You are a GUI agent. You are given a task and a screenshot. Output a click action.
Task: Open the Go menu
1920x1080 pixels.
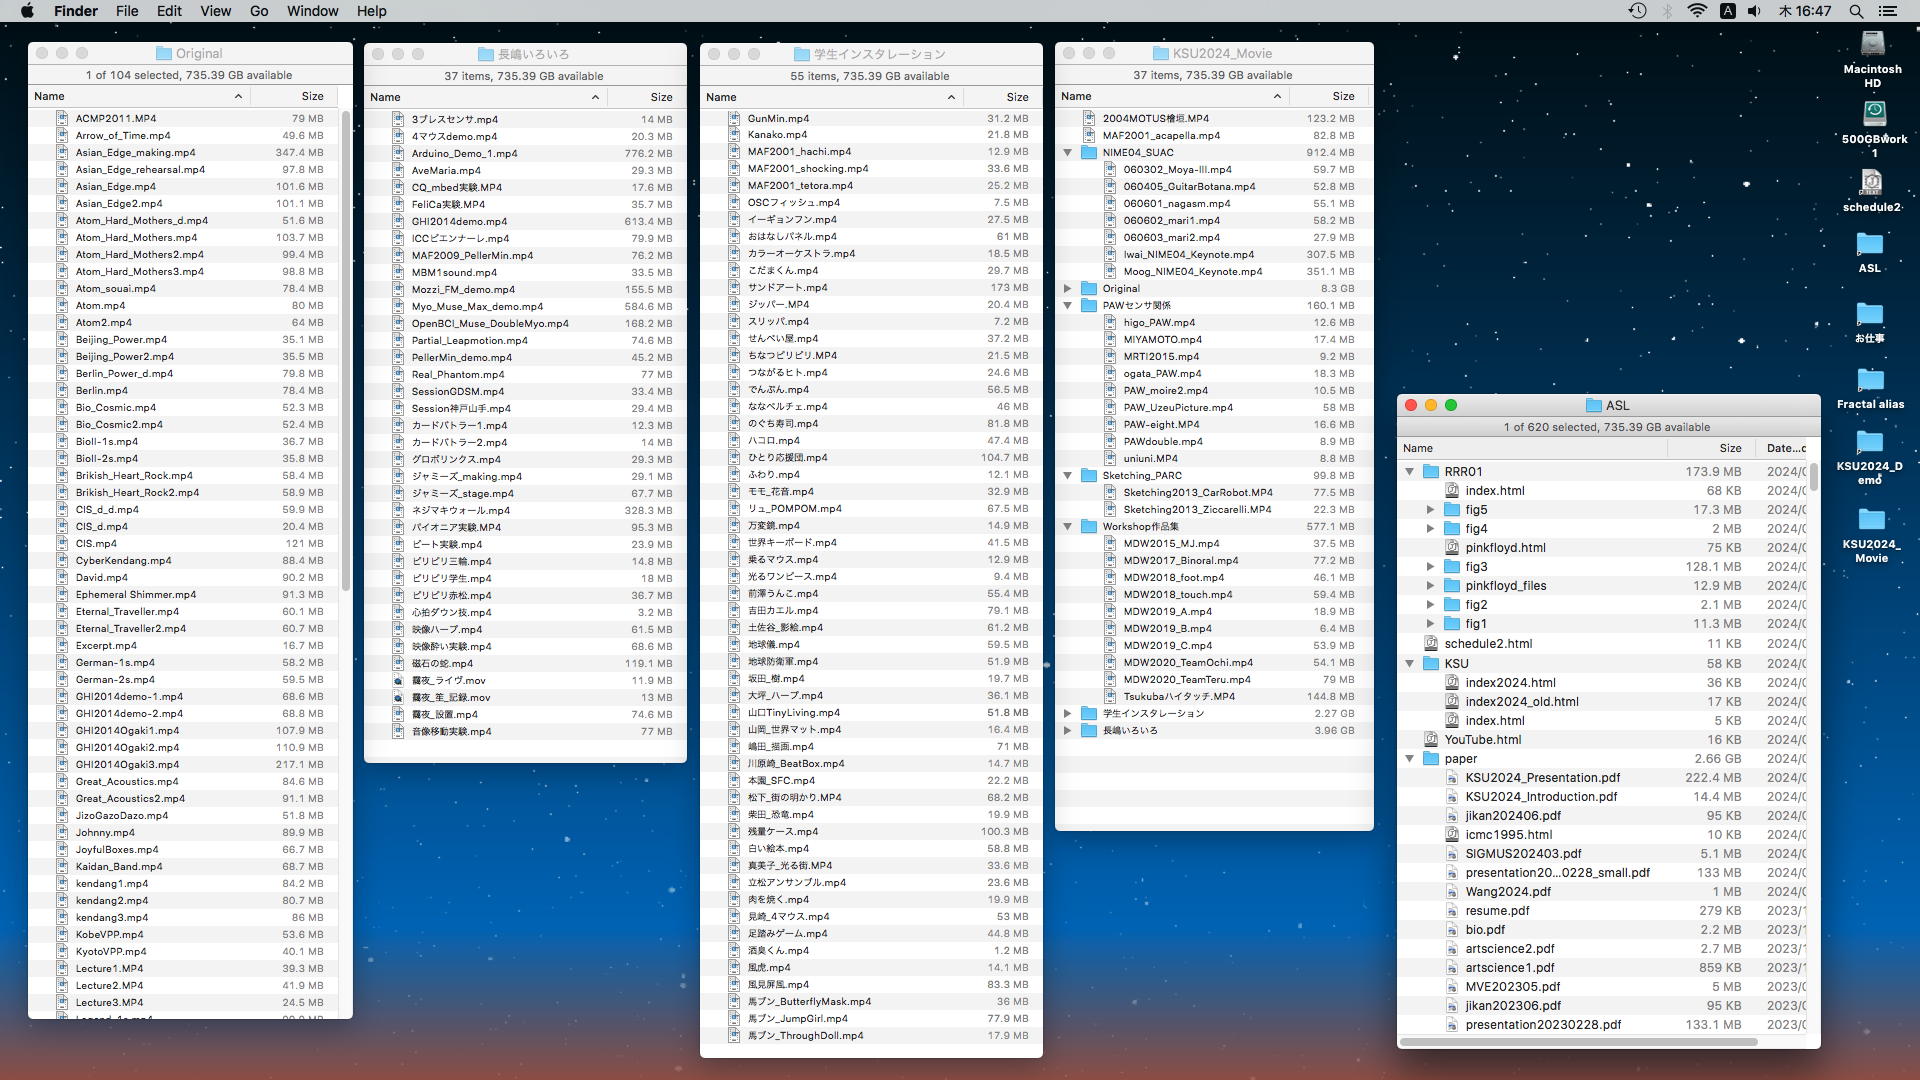tap(259, 11)
